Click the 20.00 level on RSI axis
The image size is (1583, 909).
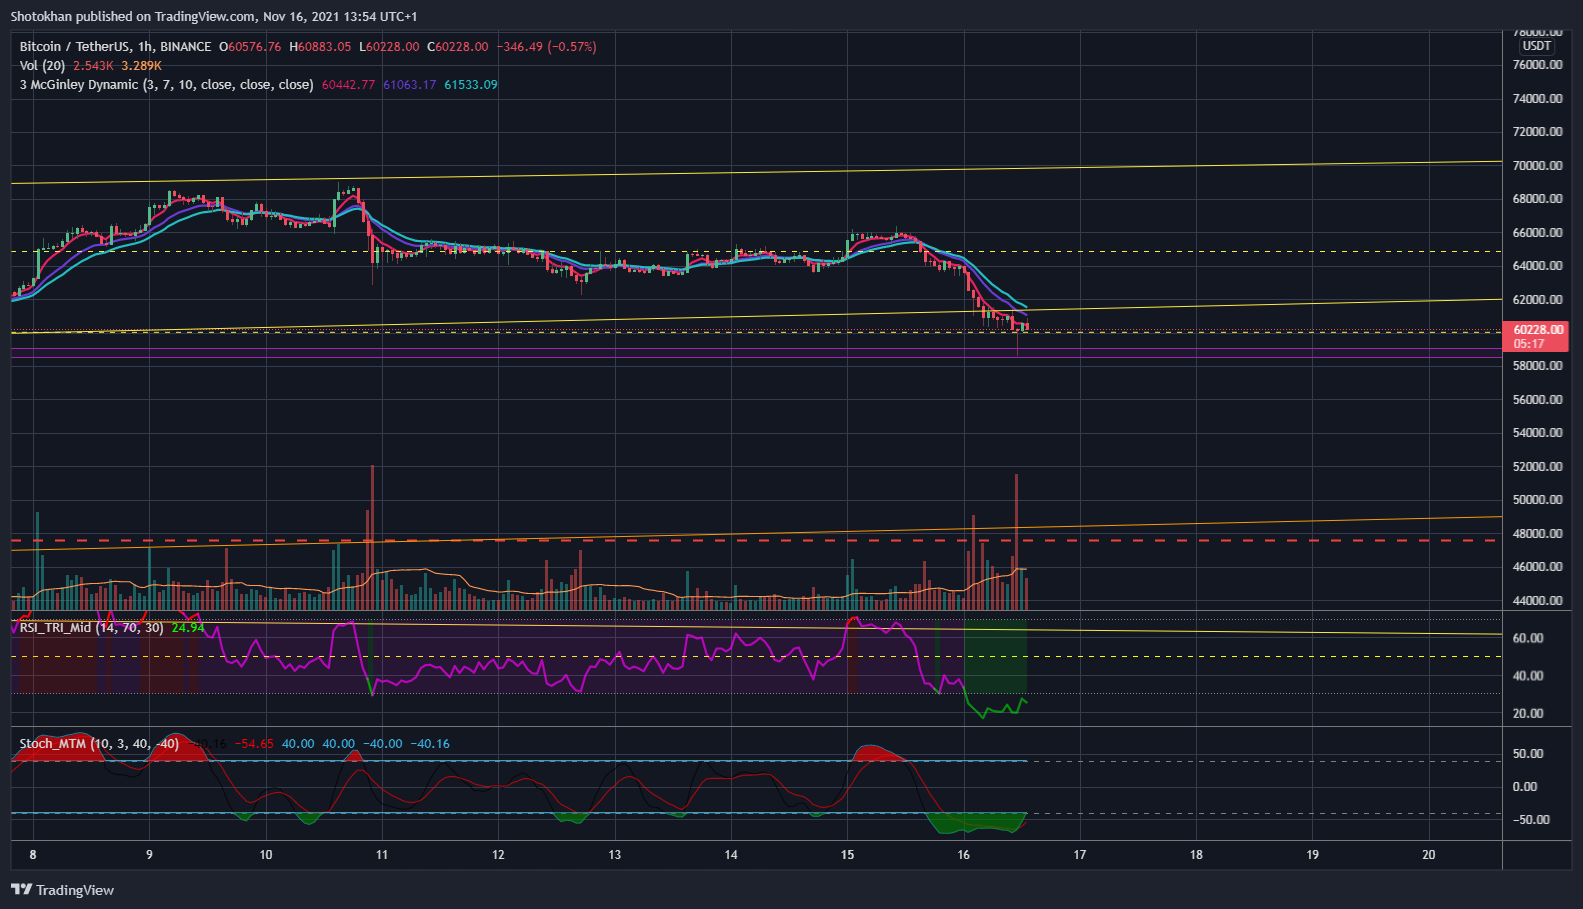1528,714
